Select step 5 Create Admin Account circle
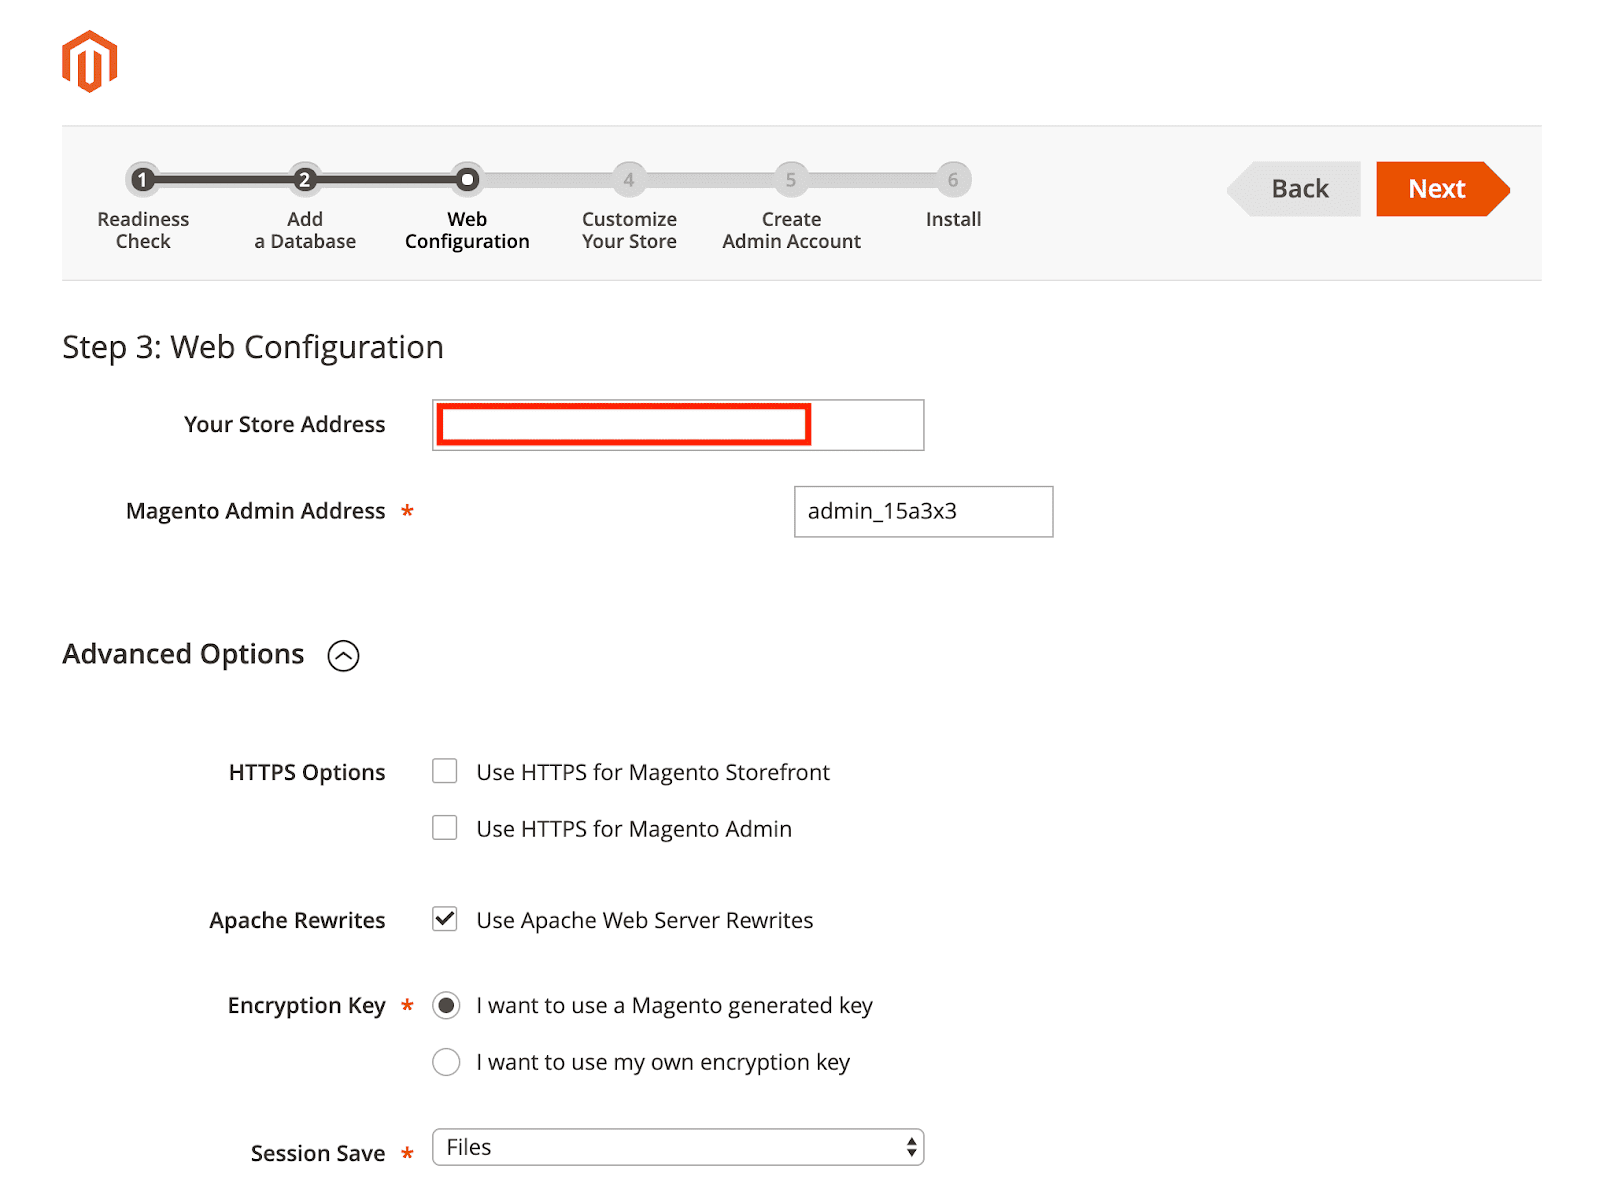 791,180
